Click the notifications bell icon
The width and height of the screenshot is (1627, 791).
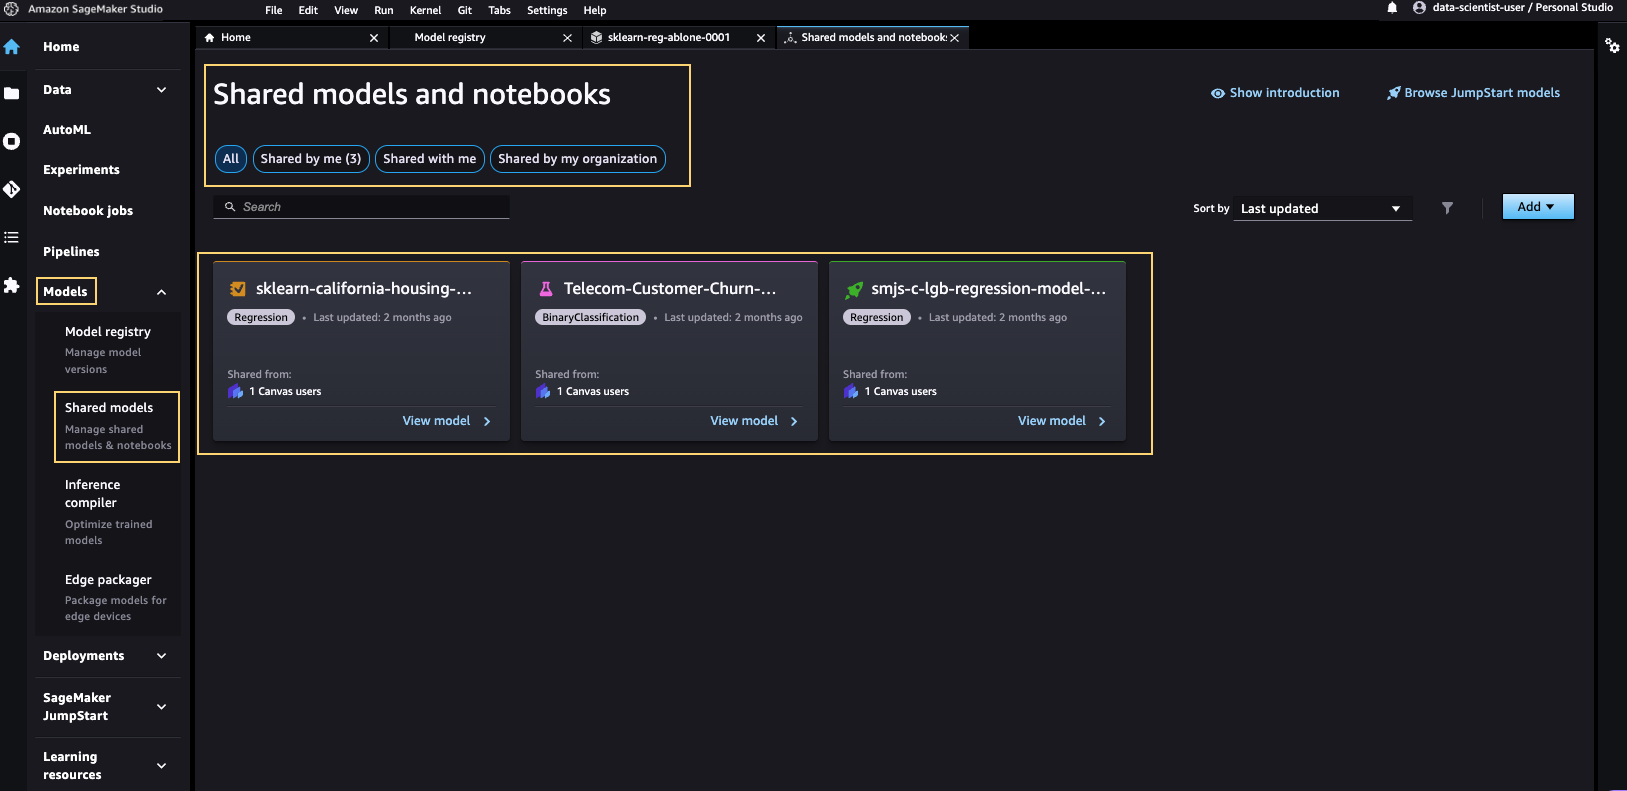tap(1392, 8)
